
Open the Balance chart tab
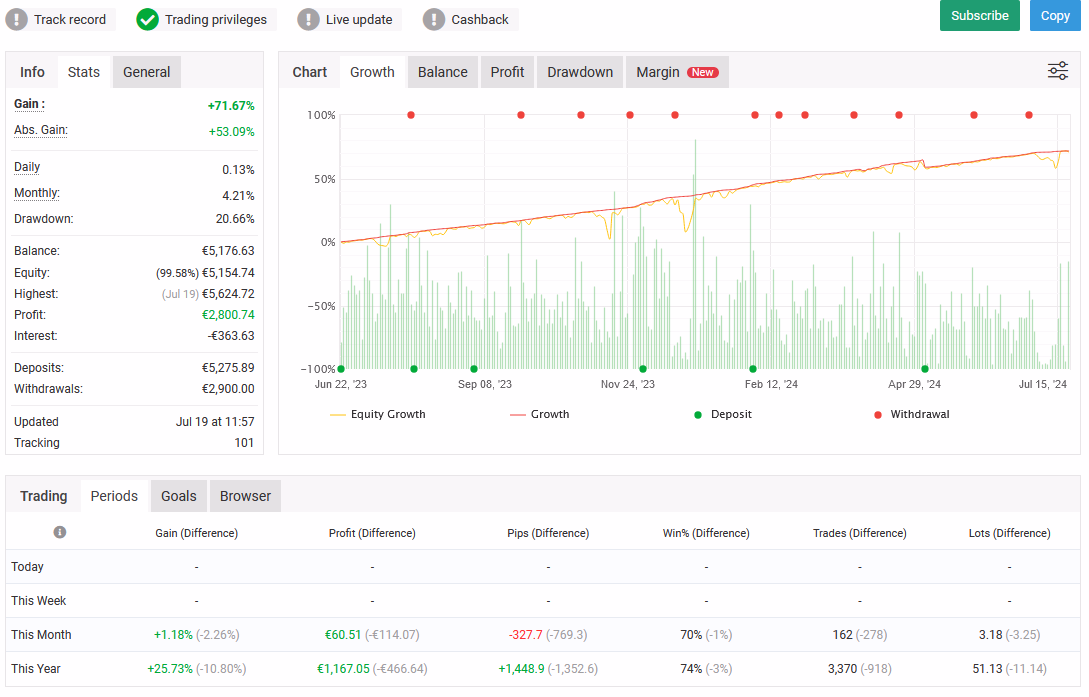pyautogui.click(x=442, y=72)
